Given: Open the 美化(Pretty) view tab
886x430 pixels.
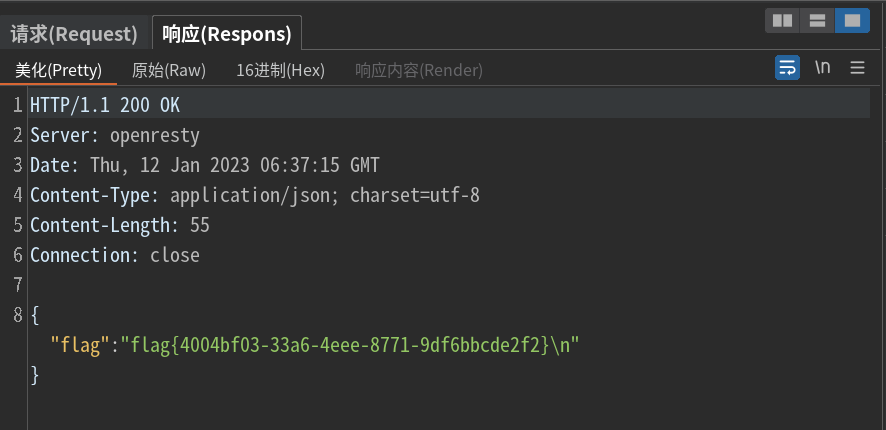Looking at the screenshot, I should click(x=58, y=70).
